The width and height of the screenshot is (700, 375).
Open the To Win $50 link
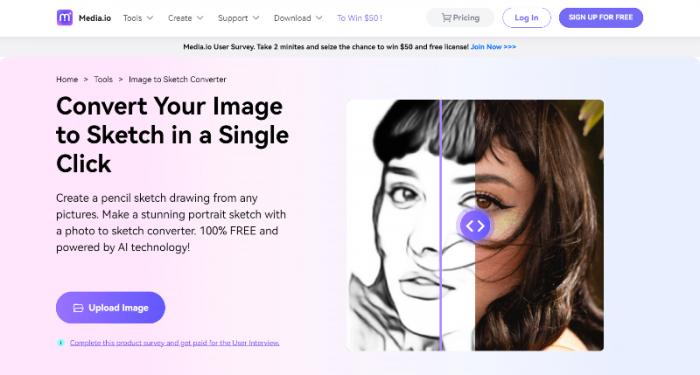360,18
